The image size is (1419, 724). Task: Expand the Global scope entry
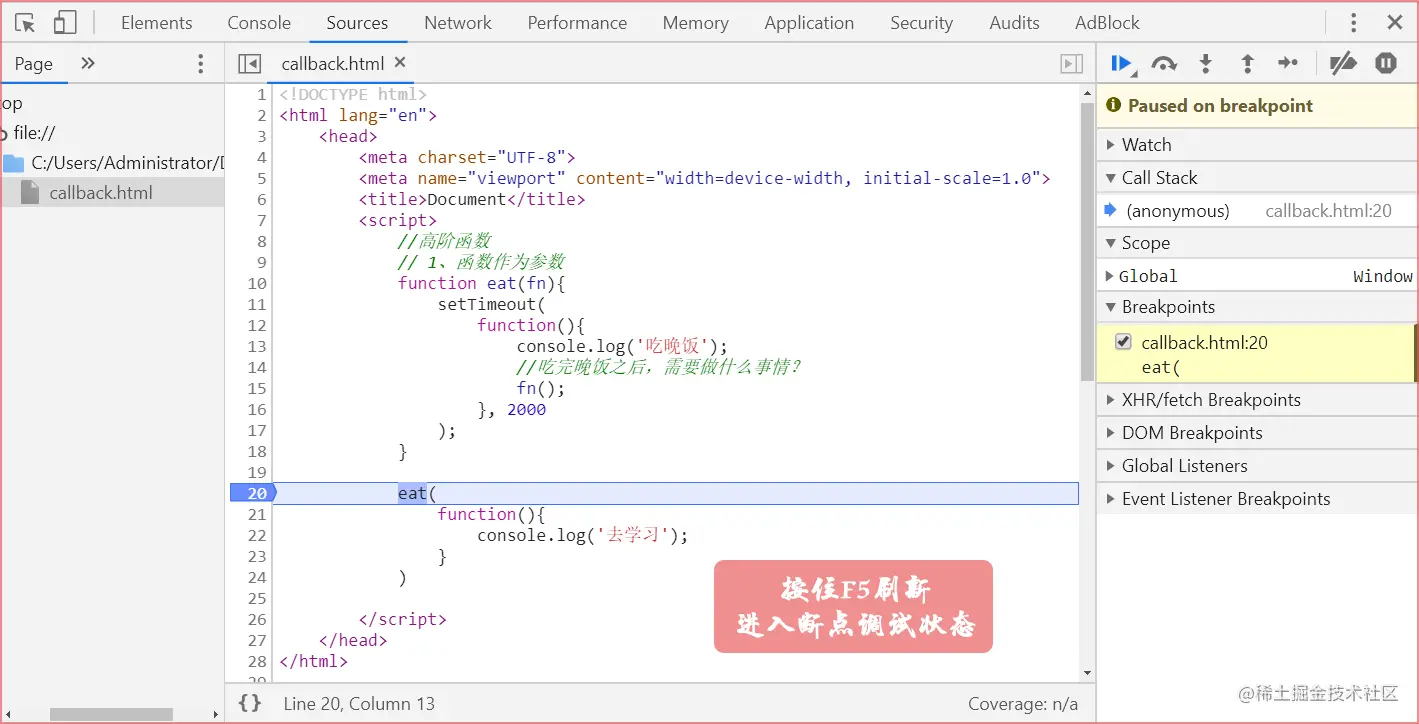(1109, 276)
